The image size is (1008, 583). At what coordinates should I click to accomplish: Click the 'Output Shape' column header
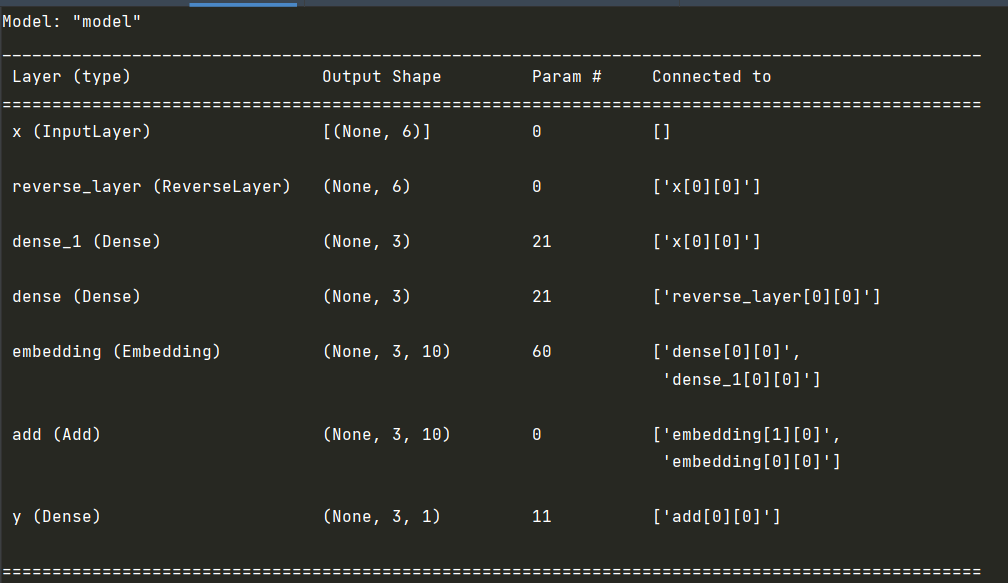[x=381, y=77]
